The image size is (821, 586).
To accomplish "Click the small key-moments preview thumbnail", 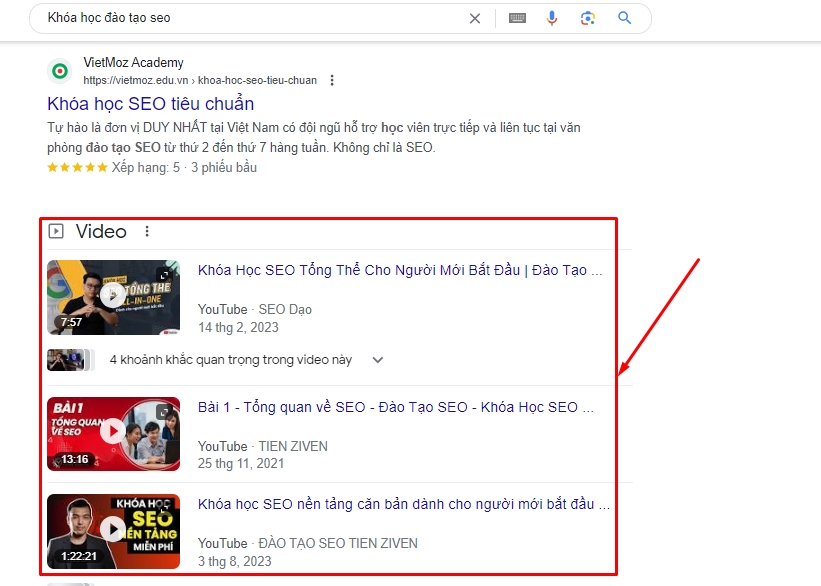I will [69, 360].
